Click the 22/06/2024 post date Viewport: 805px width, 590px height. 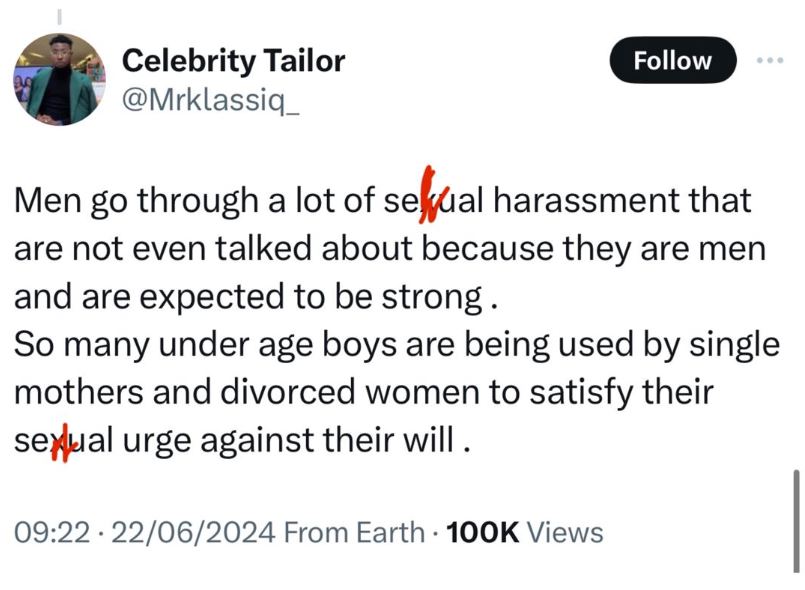point(193,533)
